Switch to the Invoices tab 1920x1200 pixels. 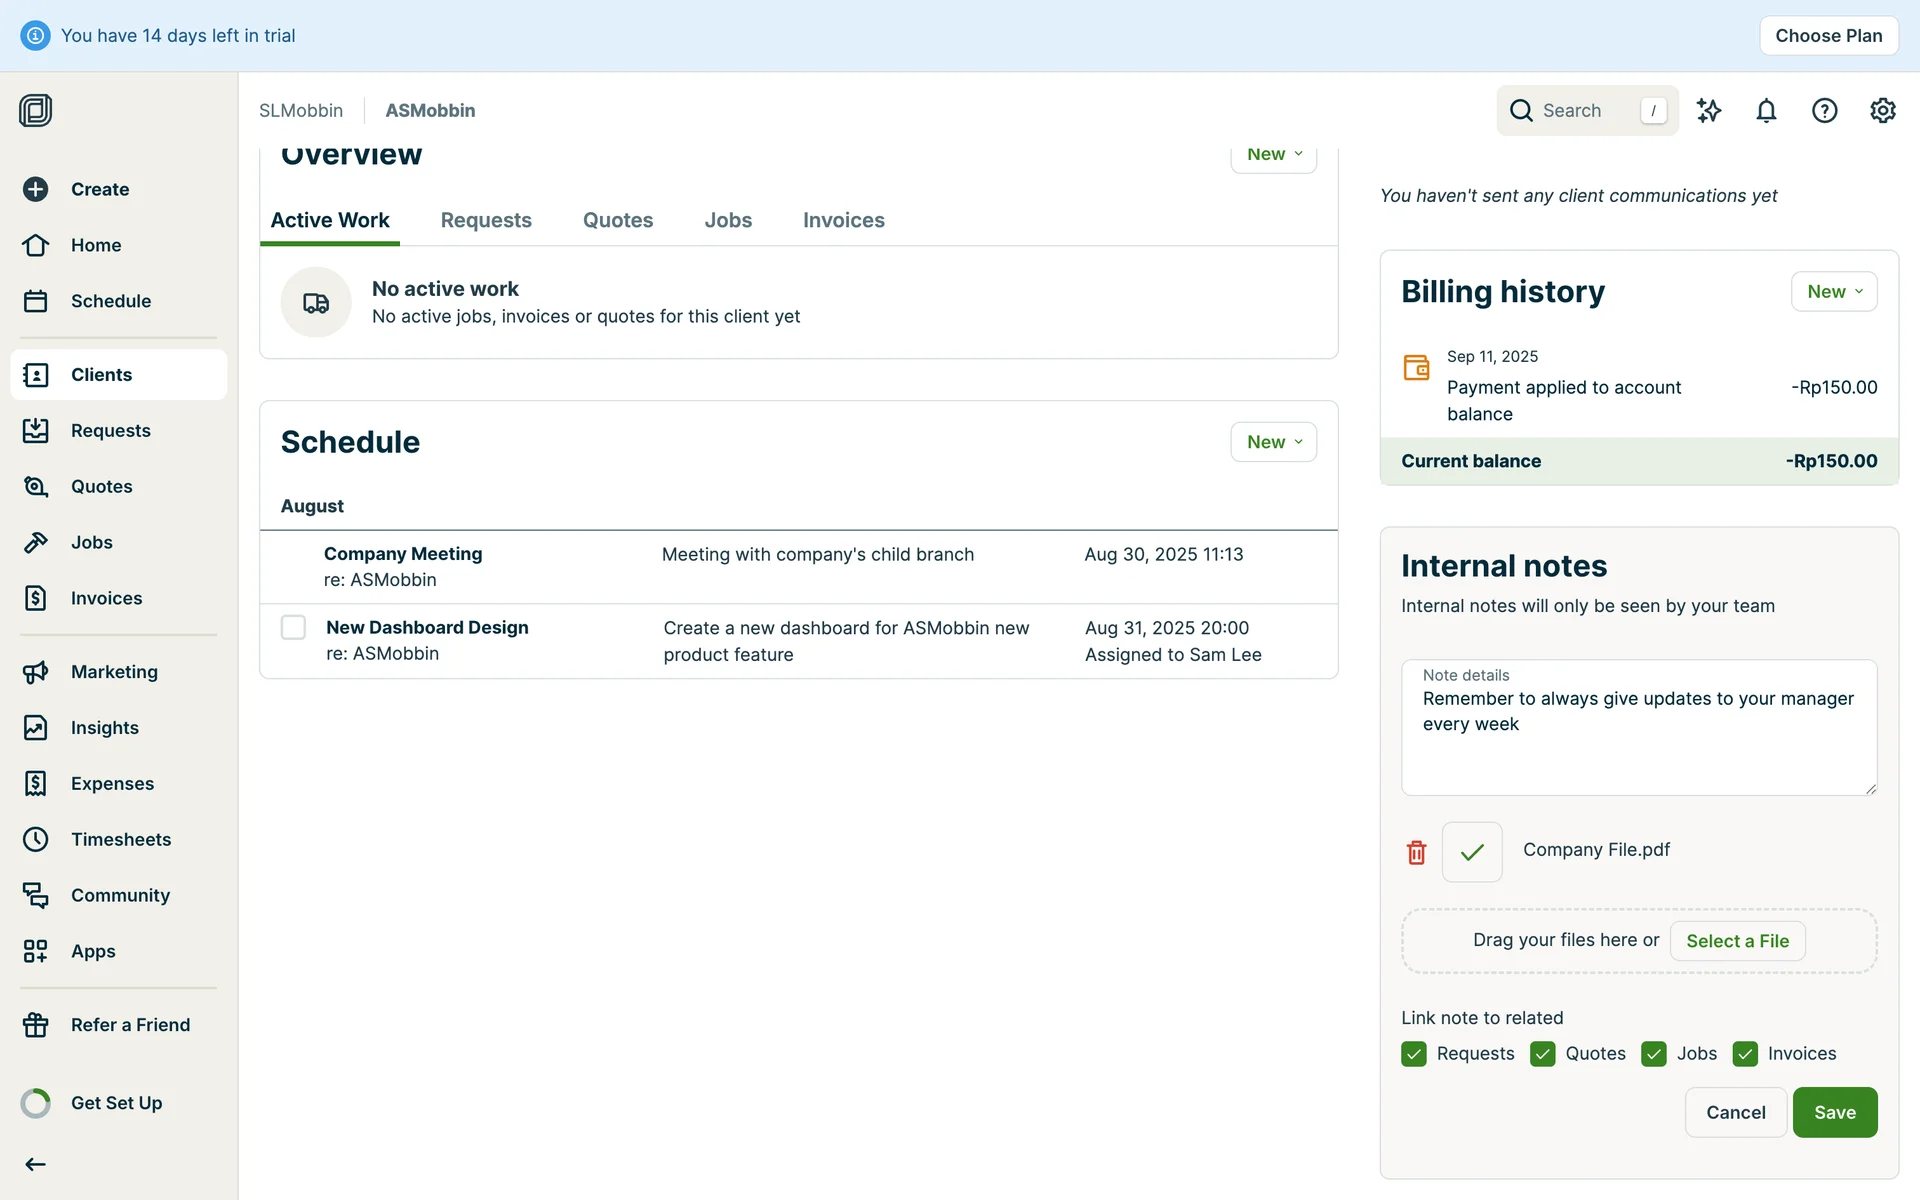[x=843, y=220]
